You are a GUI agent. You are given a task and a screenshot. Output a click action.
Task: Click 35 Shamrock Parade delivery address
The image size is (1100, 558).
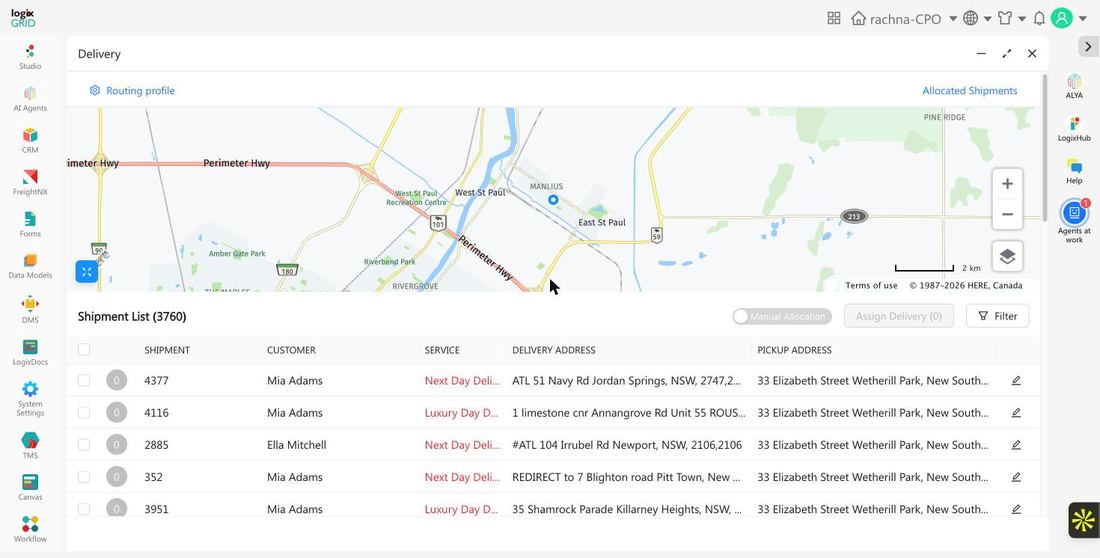click(x=626, y=509)
